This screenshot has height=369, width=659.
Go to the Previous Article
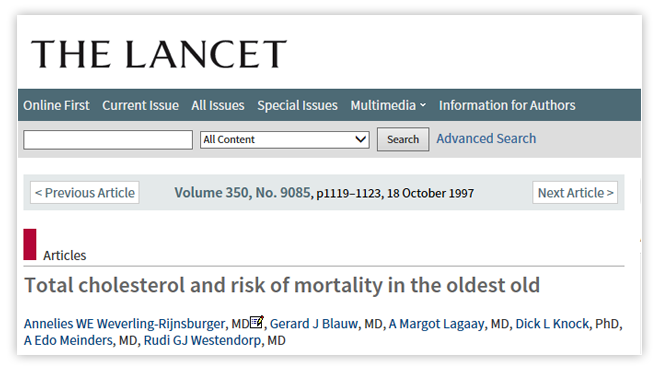[x=84, y=192]
